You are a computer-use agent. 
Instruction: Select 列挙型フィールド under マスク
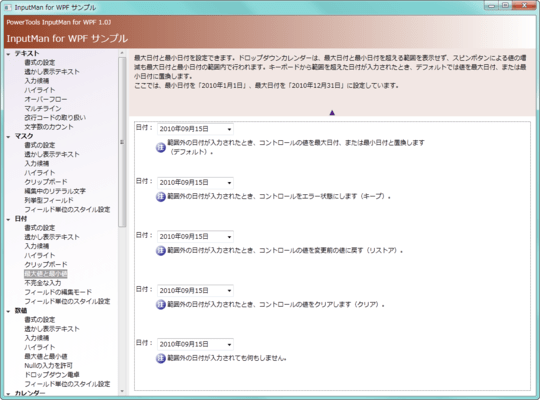(49, 200)
